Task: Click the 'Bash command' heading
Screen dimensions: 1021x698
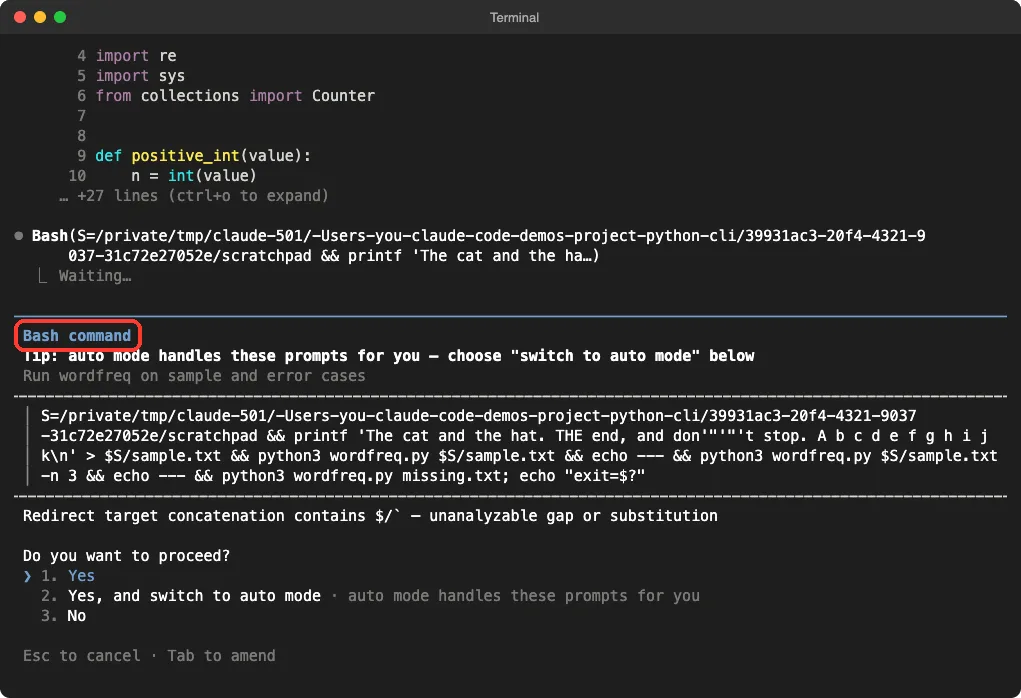Action: click(77, 336)
